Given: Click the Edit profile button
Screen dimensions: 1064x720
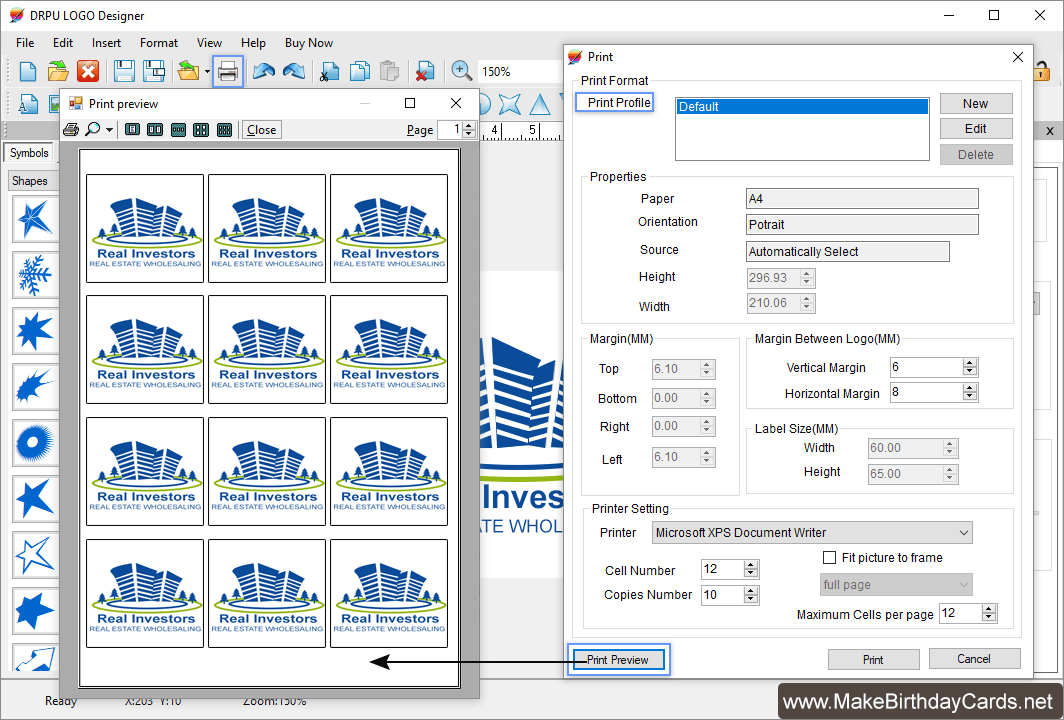Looking at the screenshot, I should [976, 128].
